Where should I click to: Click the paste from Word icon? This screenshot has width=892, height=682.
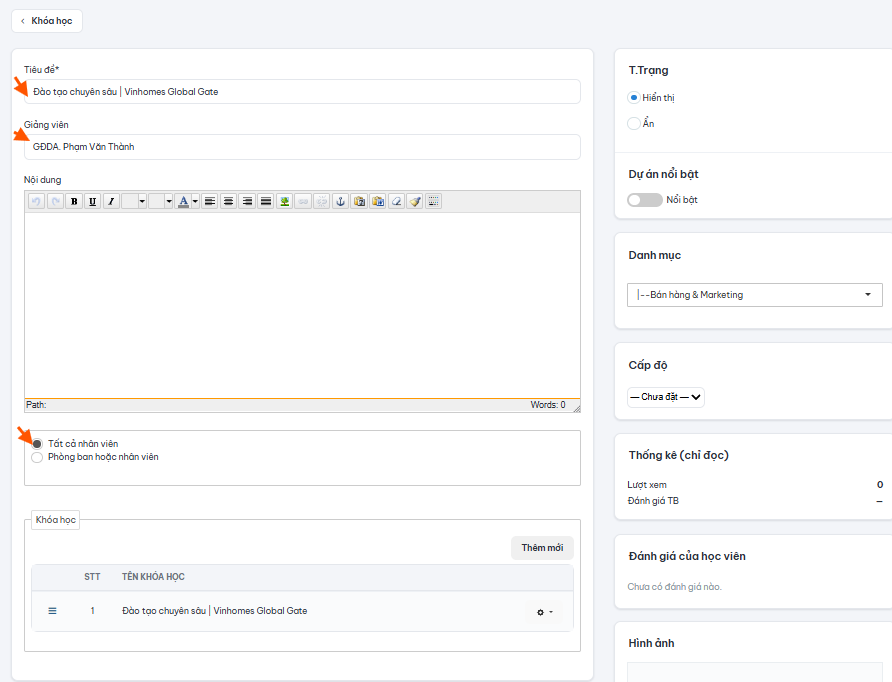coord(378,201)
